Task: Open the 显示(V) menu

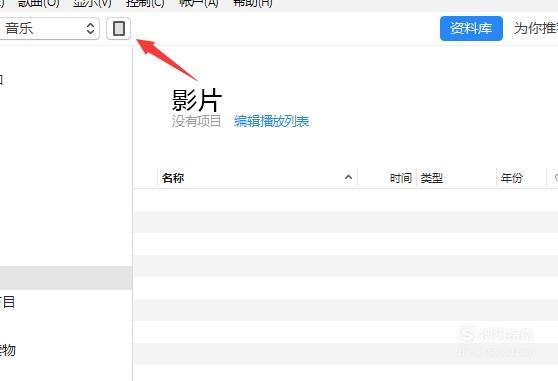Action: (x=92, y=4)
